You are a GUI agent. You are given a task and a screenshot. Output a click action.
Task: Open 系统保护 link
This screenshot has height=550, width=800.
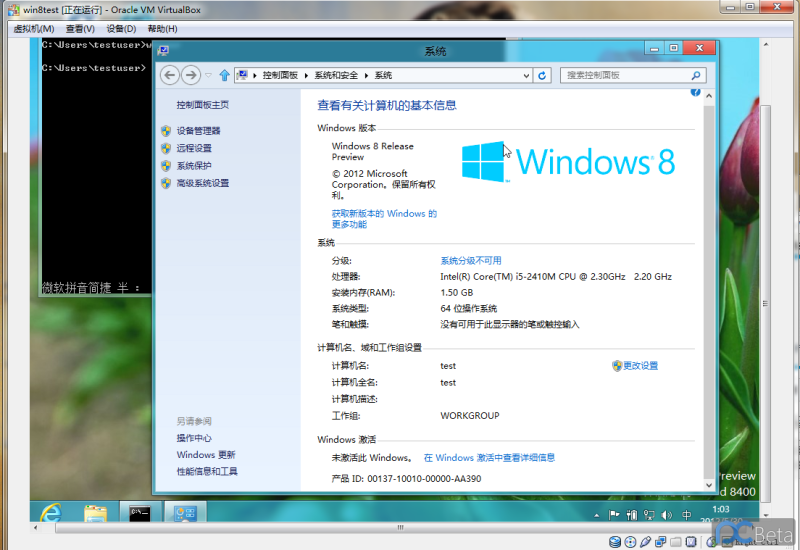click(194, 165)
